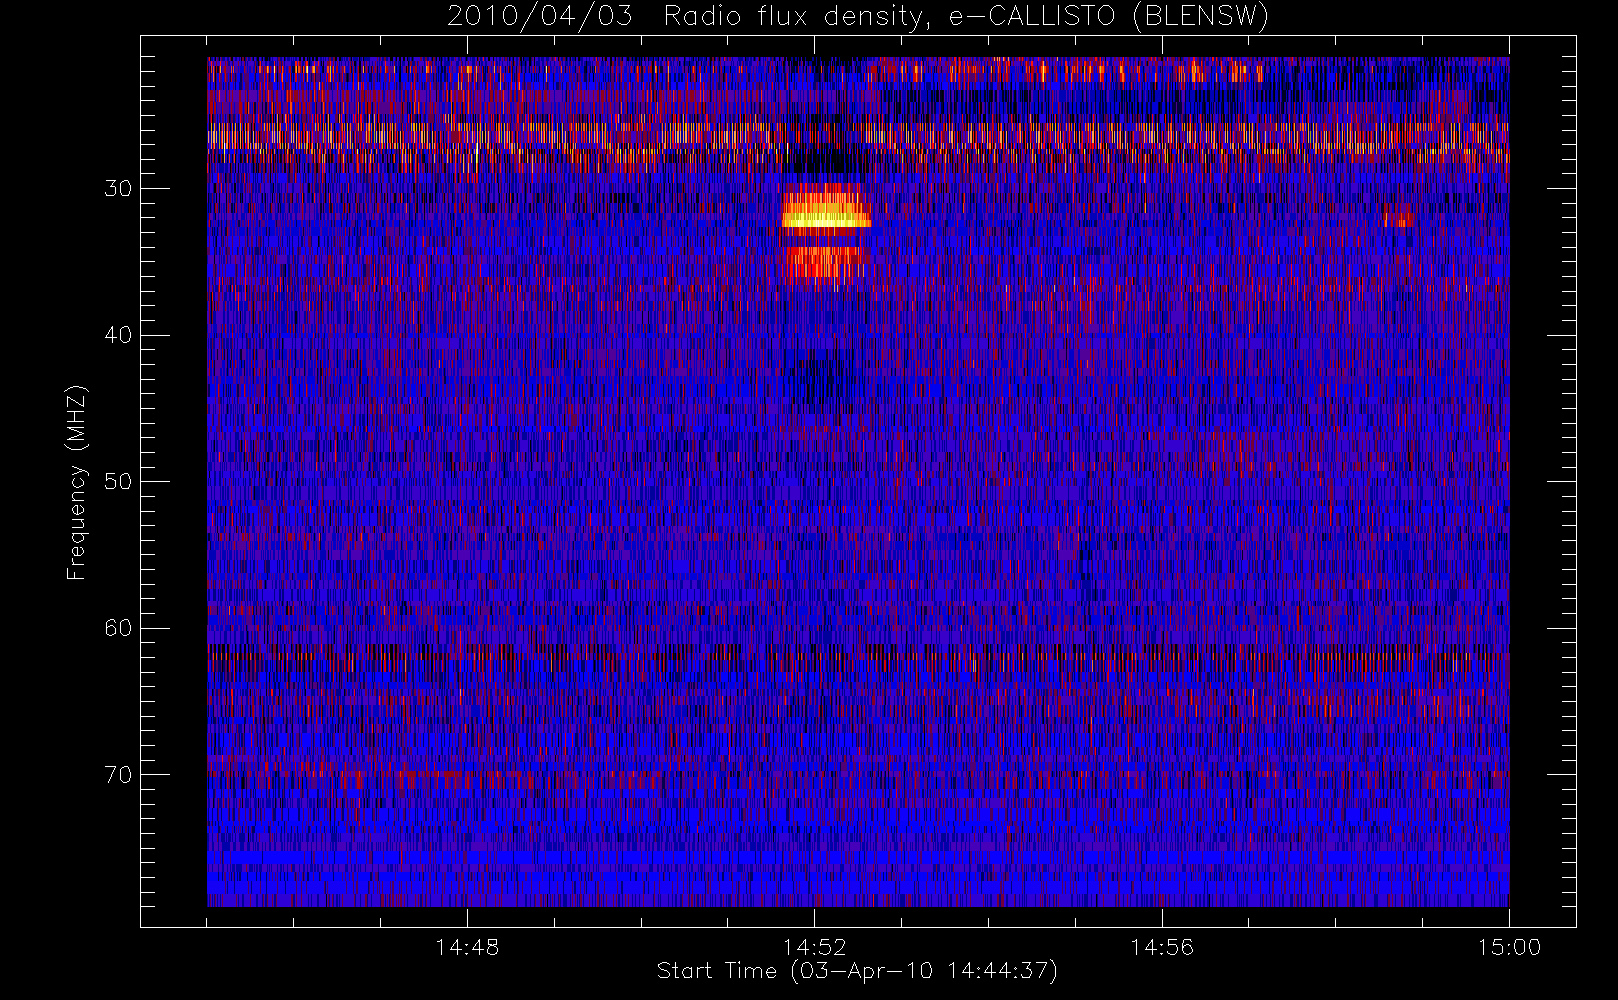Click the 'Frequency (MHz)' axis label

[77, 482]
